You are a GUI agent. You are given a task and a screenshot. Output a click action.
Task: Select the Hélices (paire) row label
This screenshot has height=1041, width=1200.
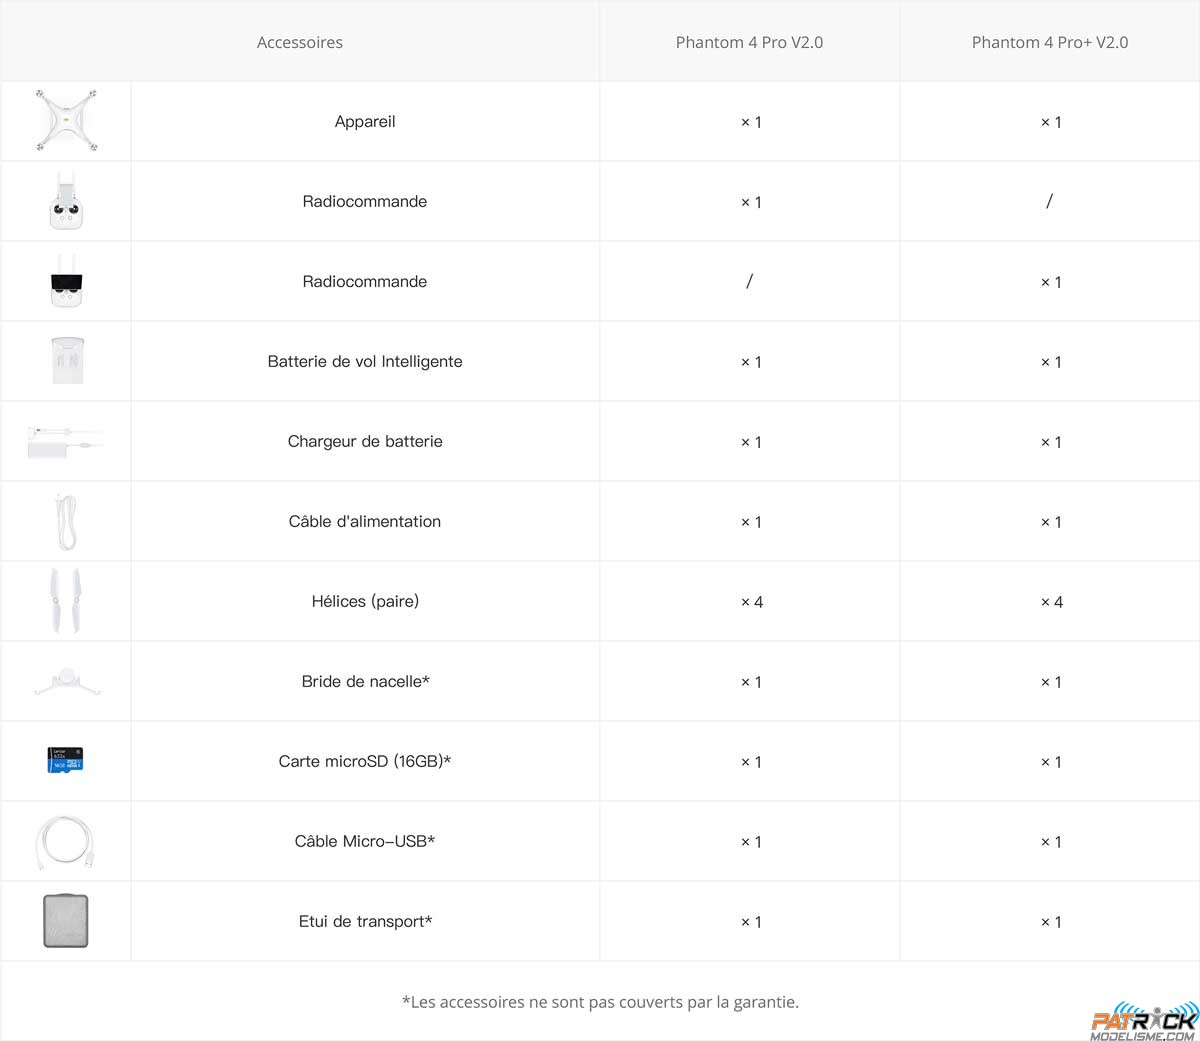click(365, 601)
